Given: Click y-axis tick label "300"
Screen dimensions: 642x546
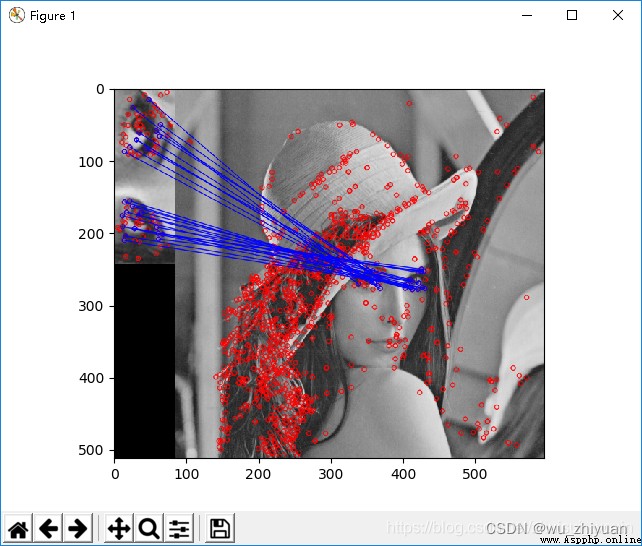Looking at the screenshot, I should 91,306.
